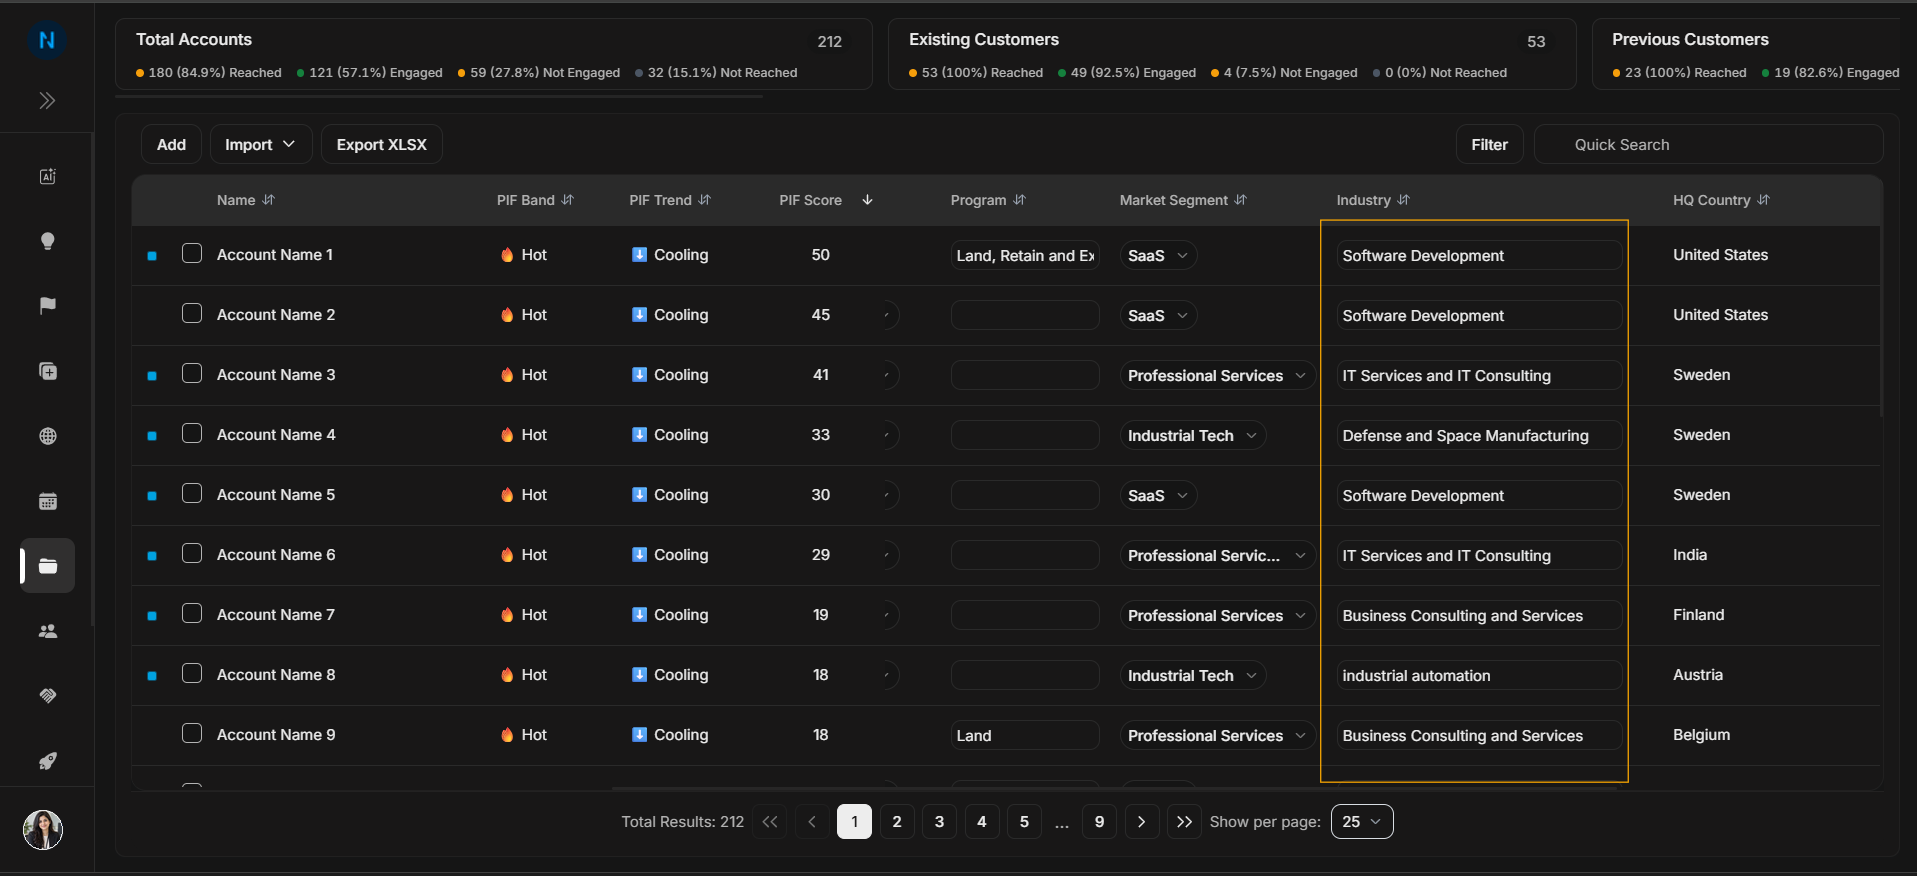
Task: Sort the table by Name column
Action: (x=246, y=200)
